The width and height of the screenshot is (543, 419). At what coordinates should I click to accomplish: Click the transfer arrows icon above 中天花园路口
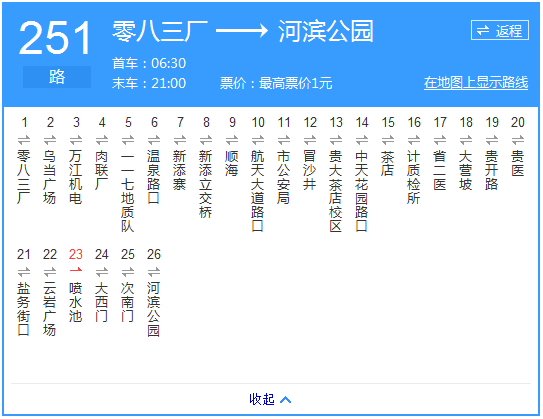coord(362,140)
